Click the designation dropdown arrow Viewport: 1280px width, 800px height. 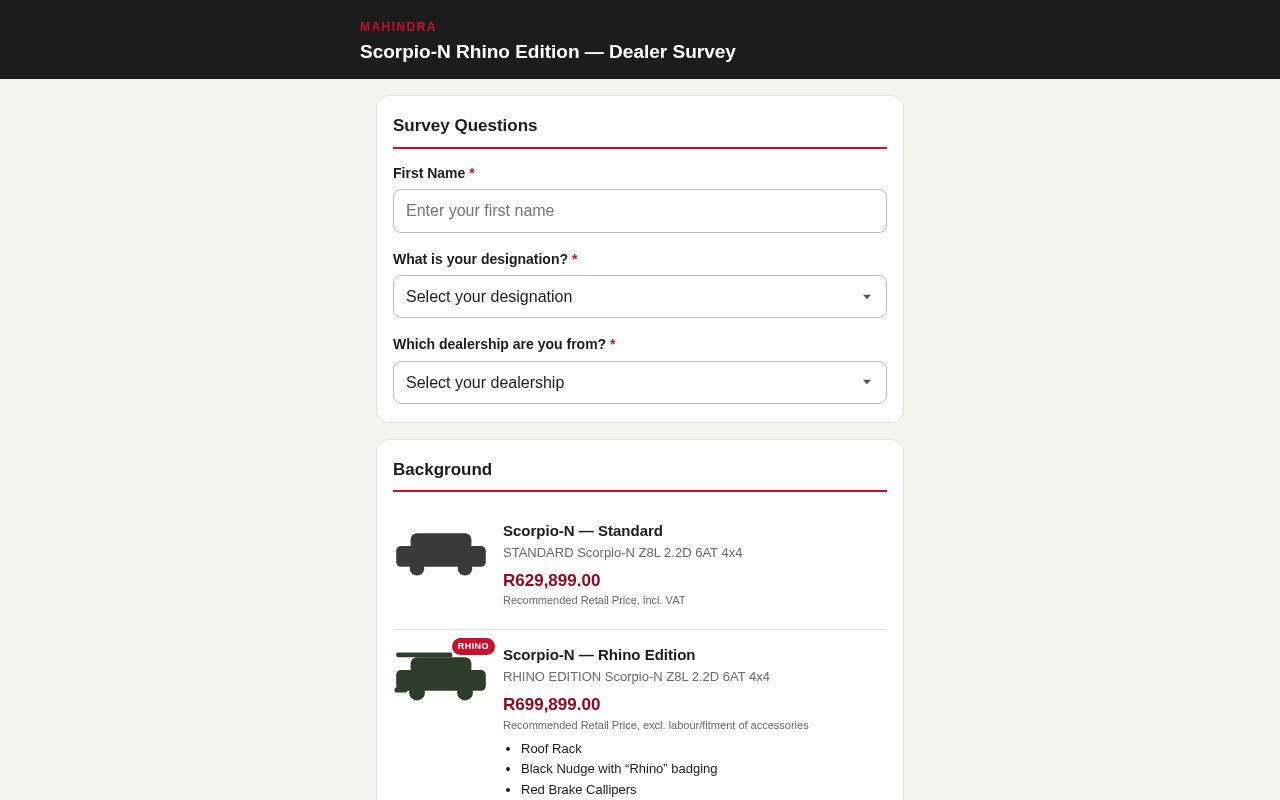click(x=867, y=297)
